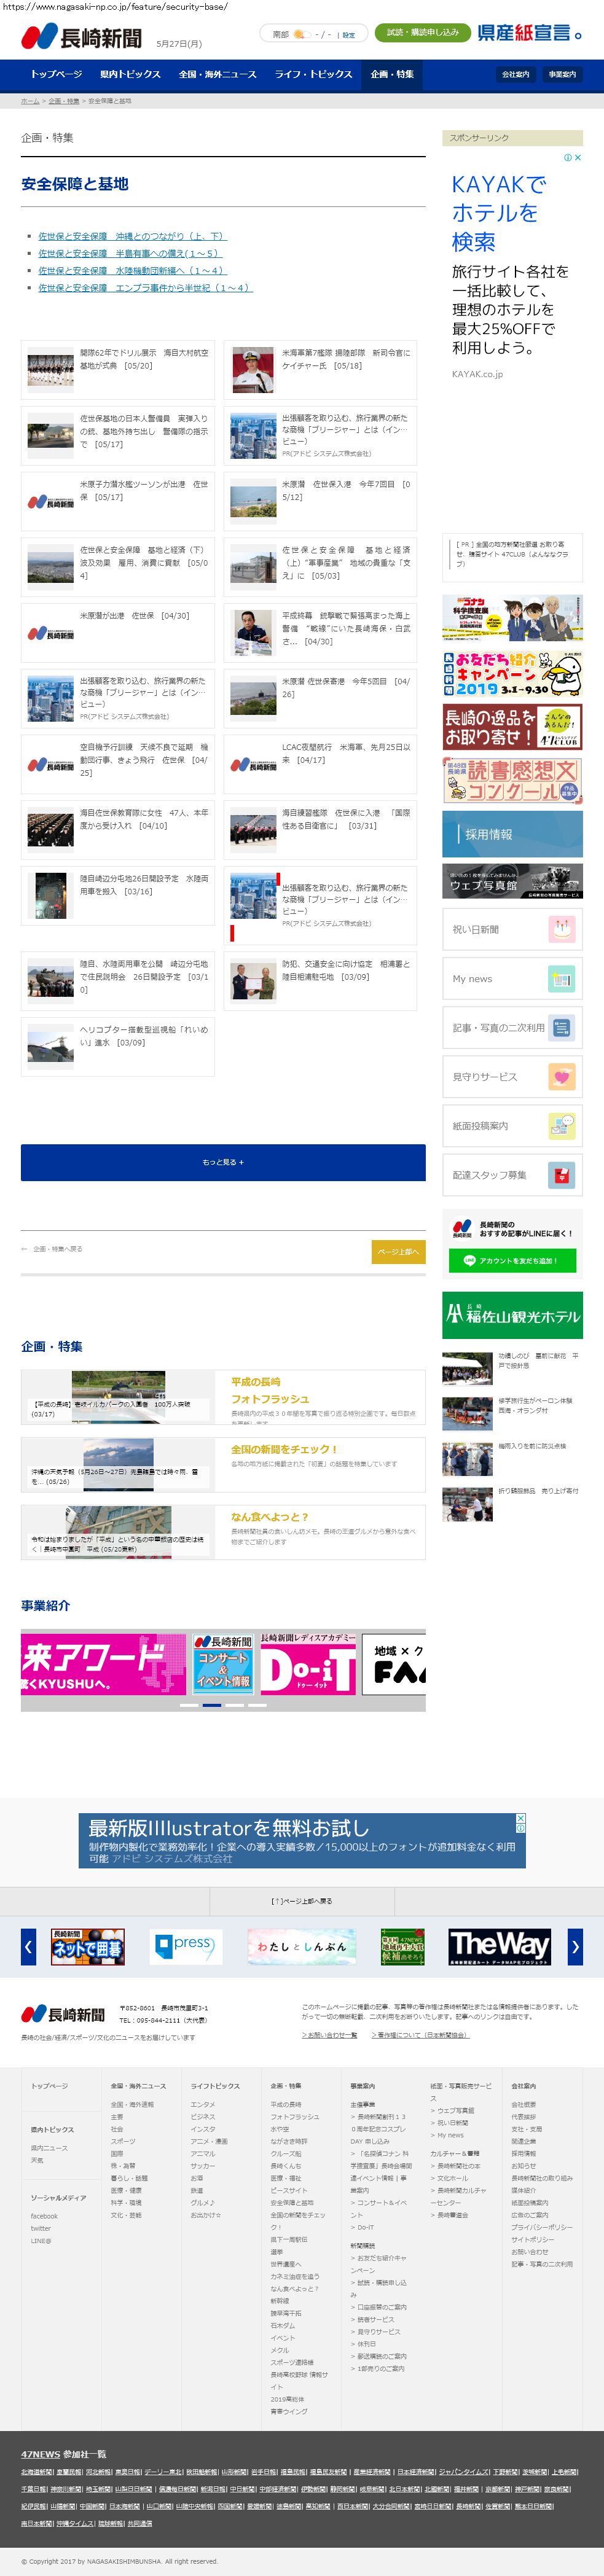Click the cake icon for 祝い日新聞

(561, 930)
